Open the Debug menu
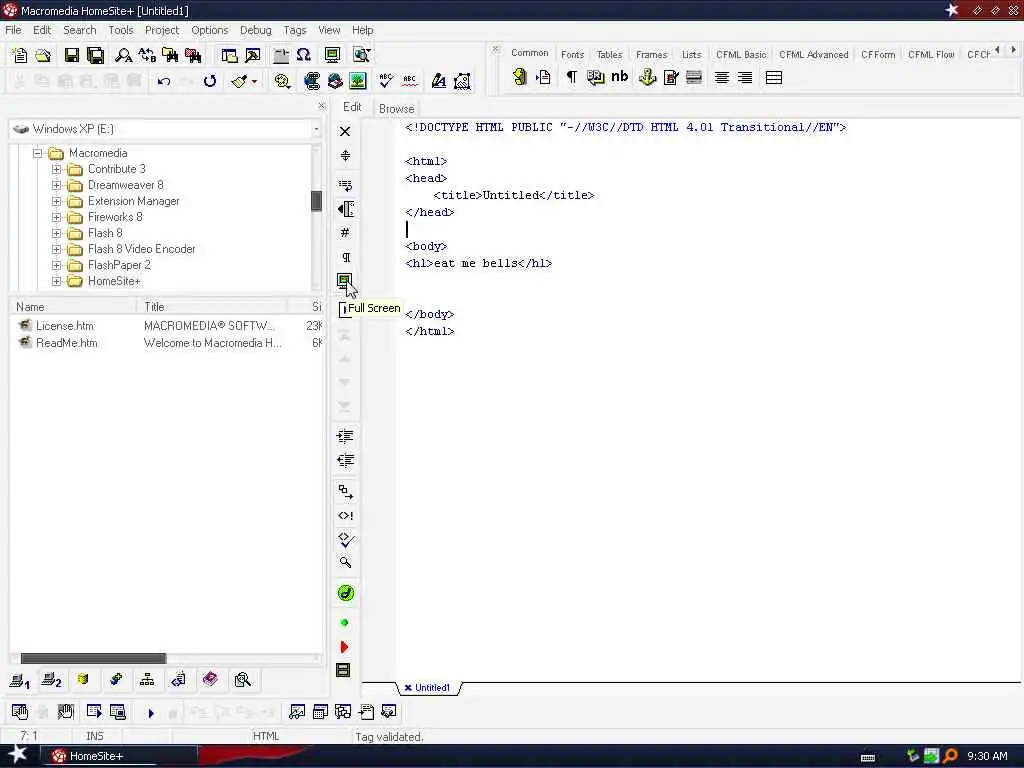 pos(255,30)
